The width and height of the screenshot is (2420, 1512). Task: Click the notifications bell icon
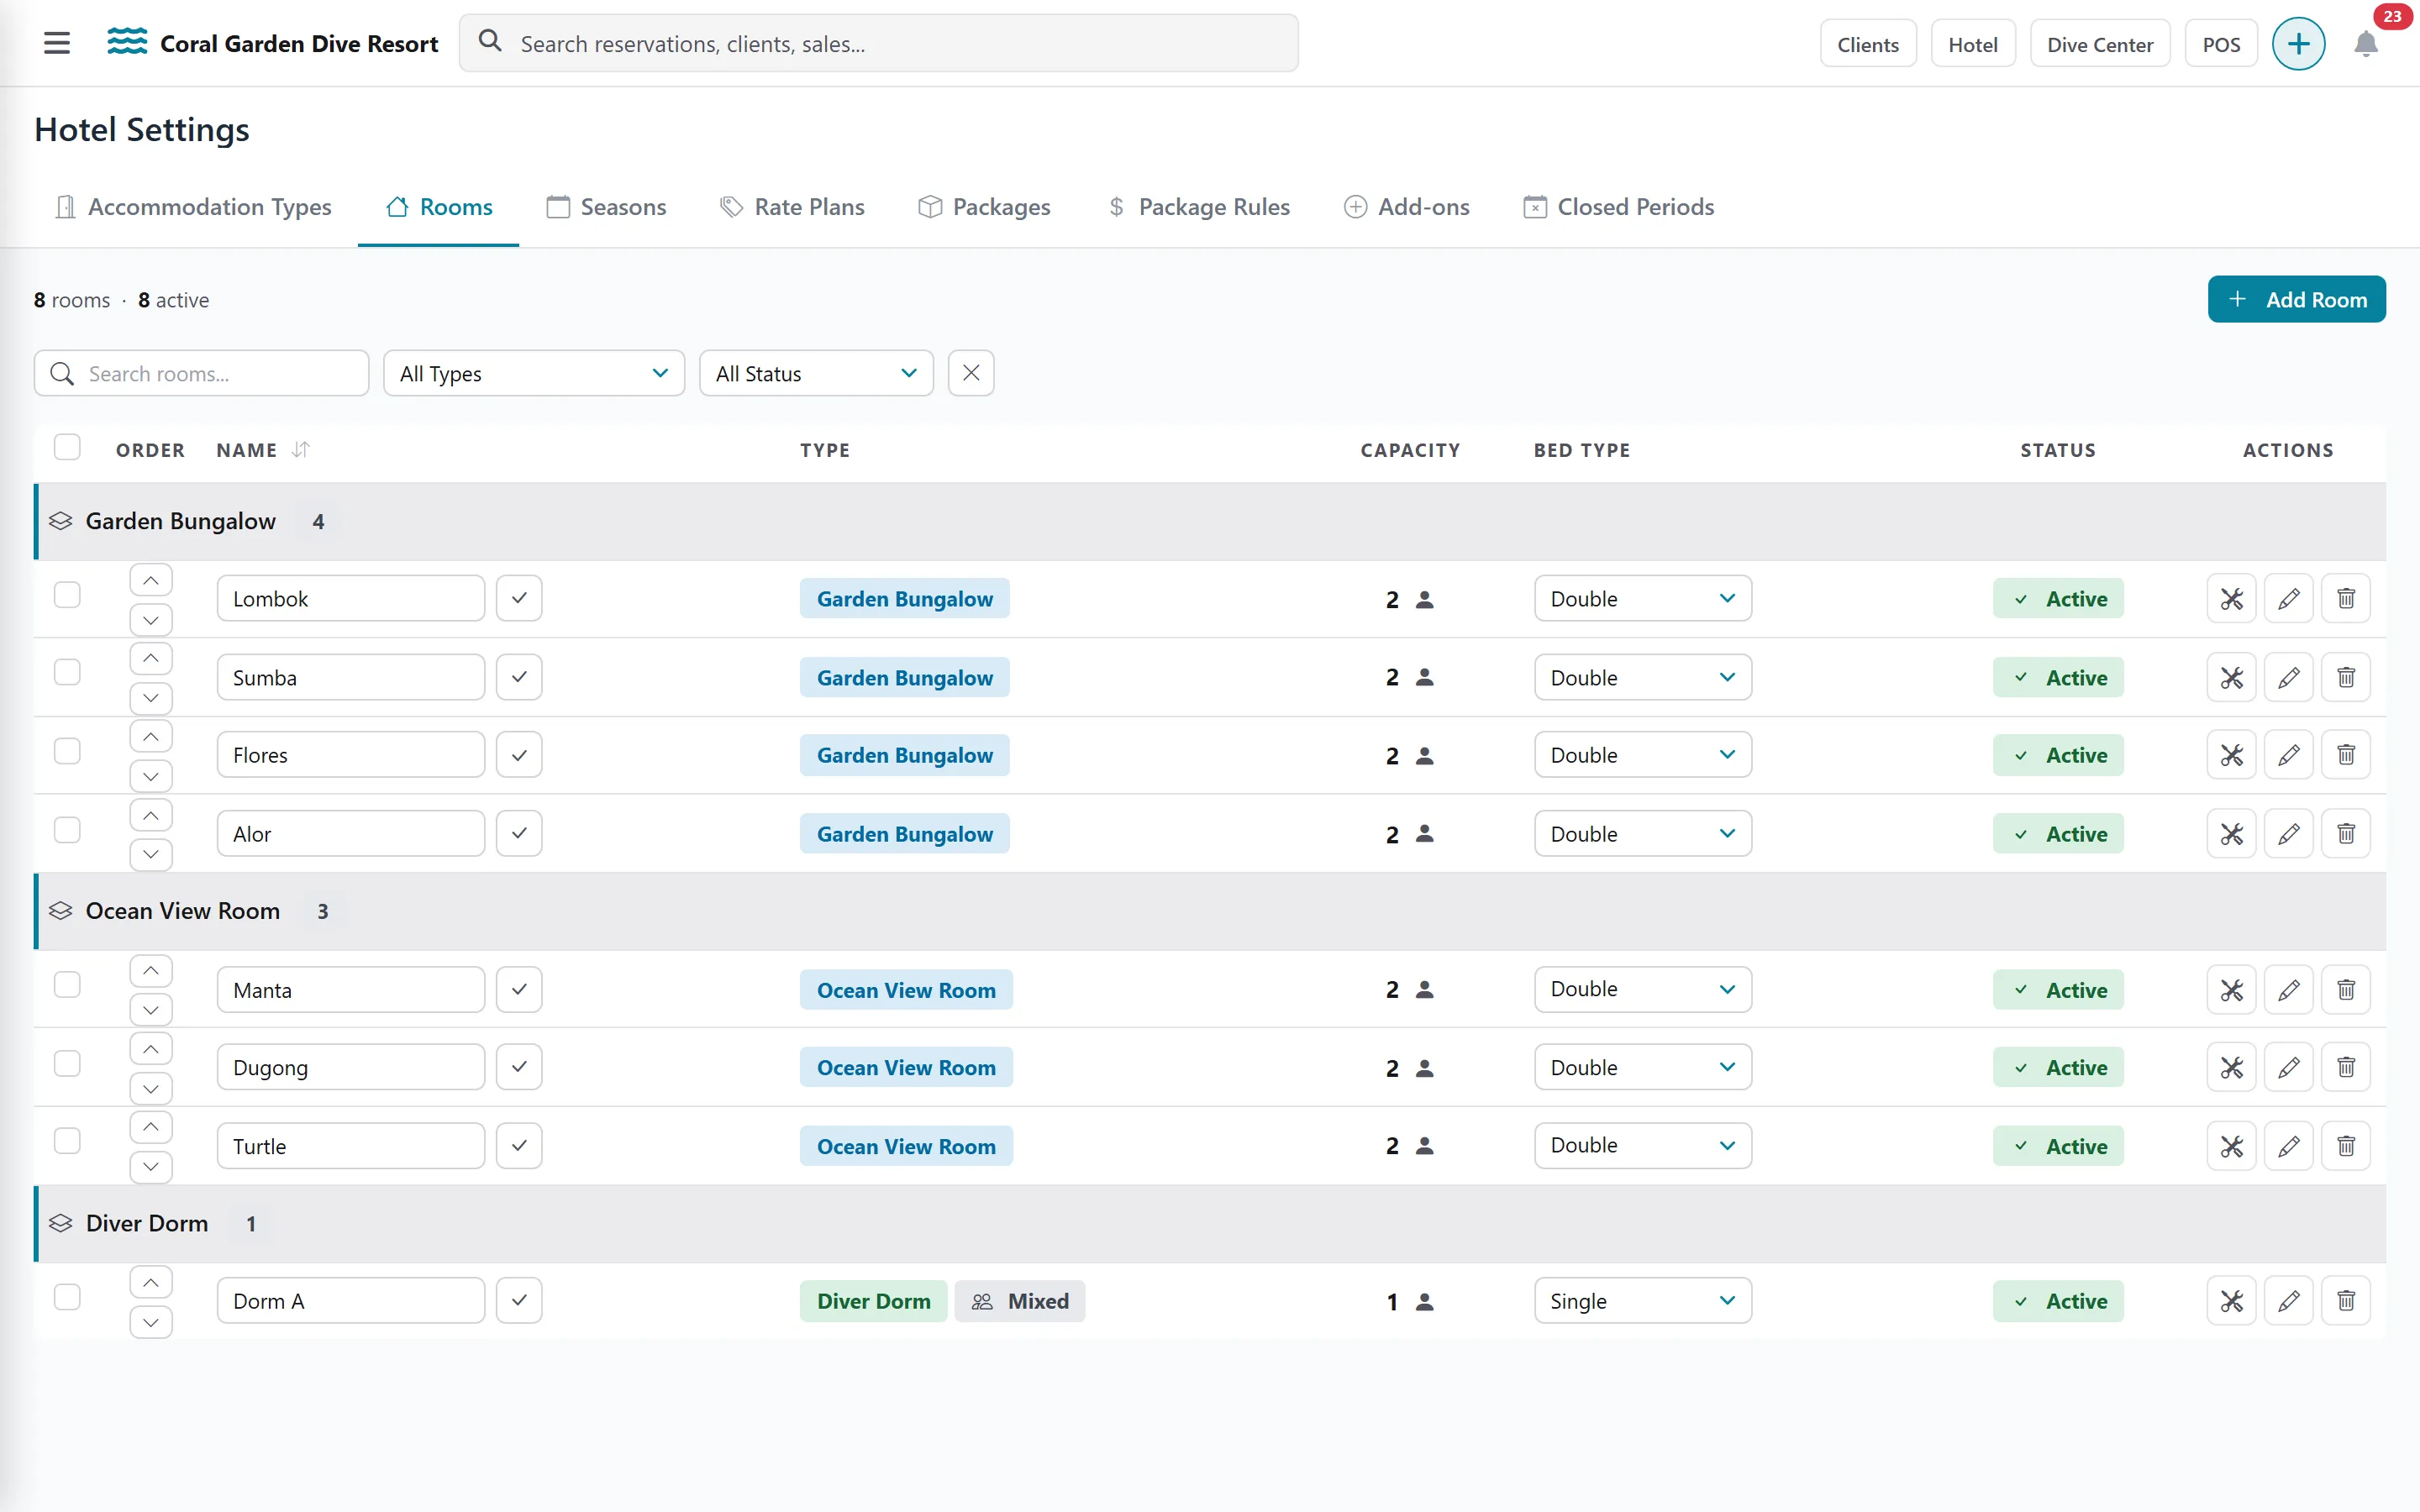(2365, 44)
